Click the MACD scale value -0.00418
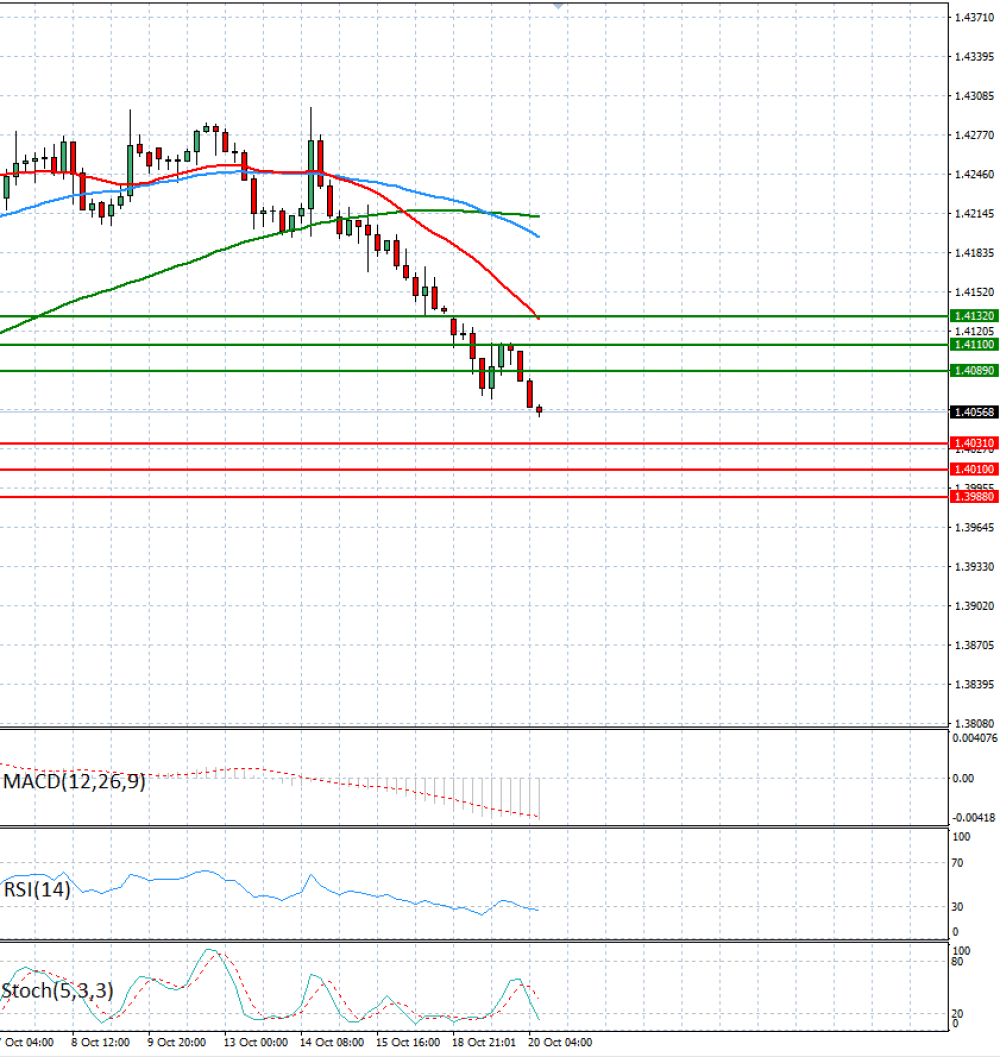1000x1057 pixels. tap(974, 818)
